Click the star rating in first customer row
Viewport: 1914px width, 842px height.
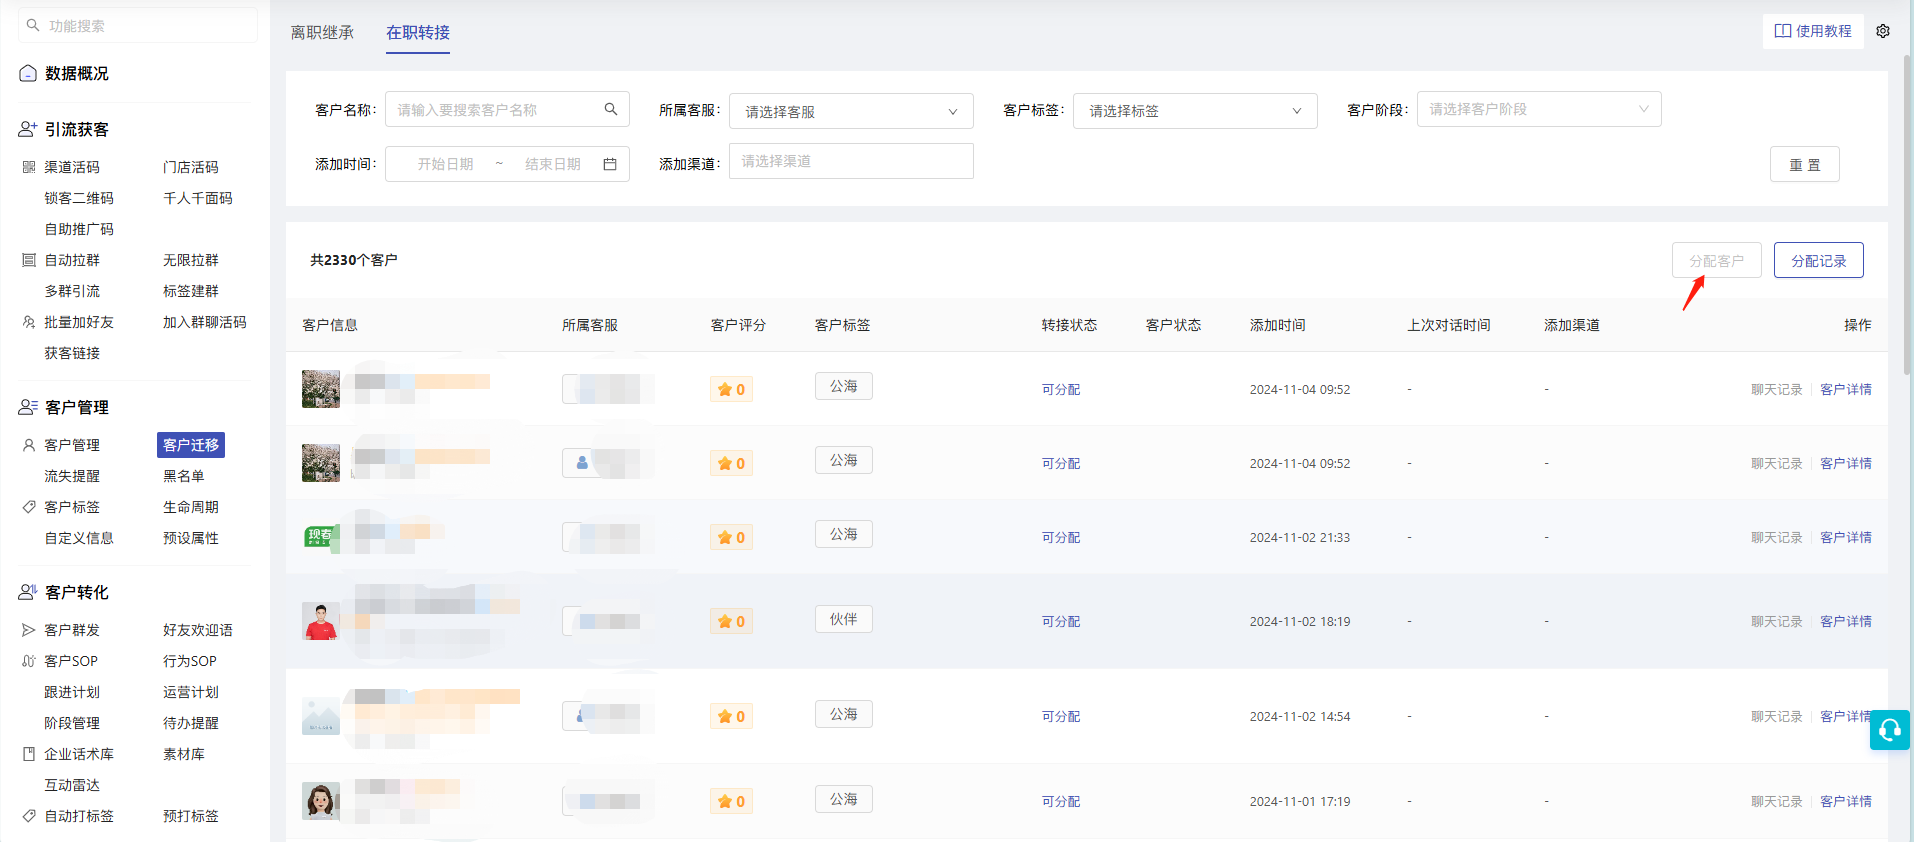(x=731, y=389)
